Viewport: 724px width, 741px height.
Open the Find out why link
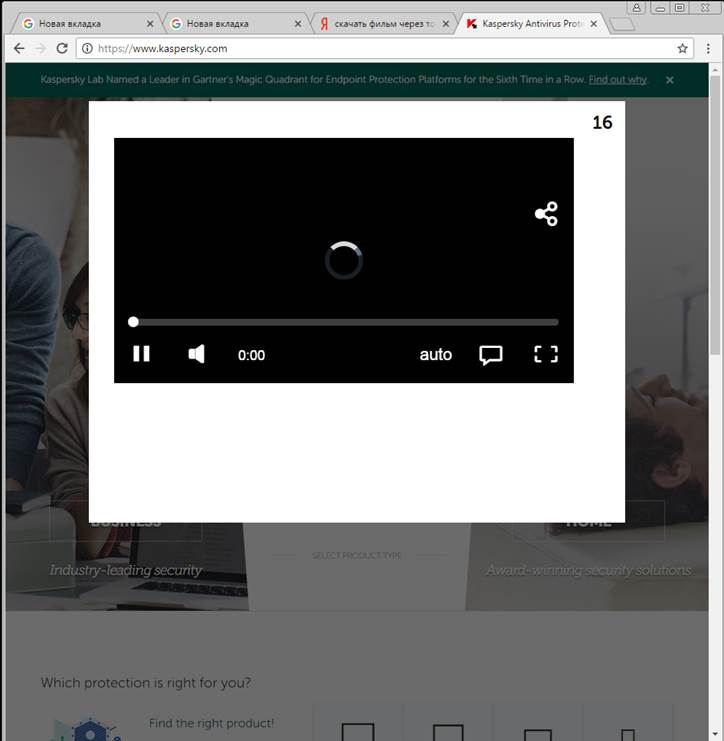click(x=618, y=79)
